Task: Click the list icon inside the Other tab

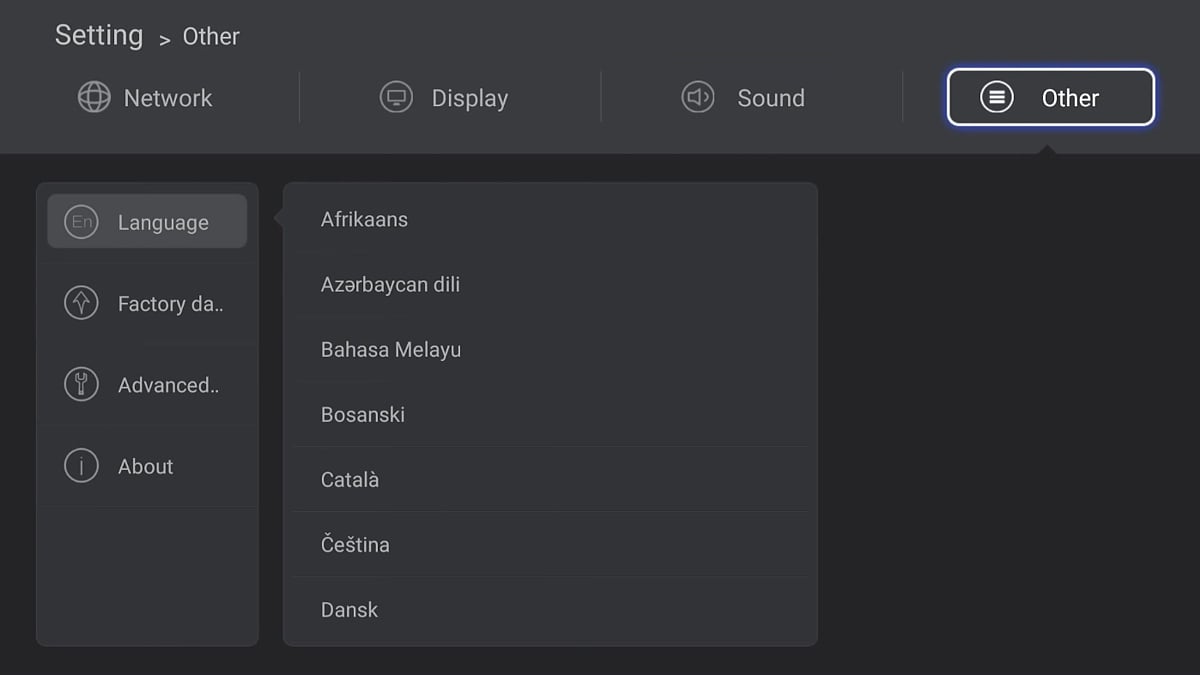Action: click(x=996, y=97)
